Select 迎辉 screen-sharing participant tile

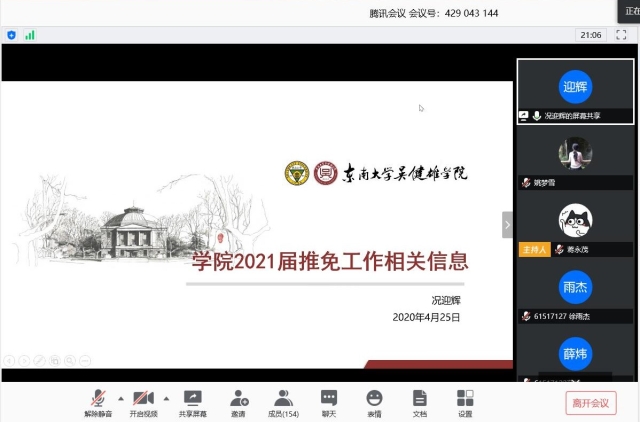576,91
